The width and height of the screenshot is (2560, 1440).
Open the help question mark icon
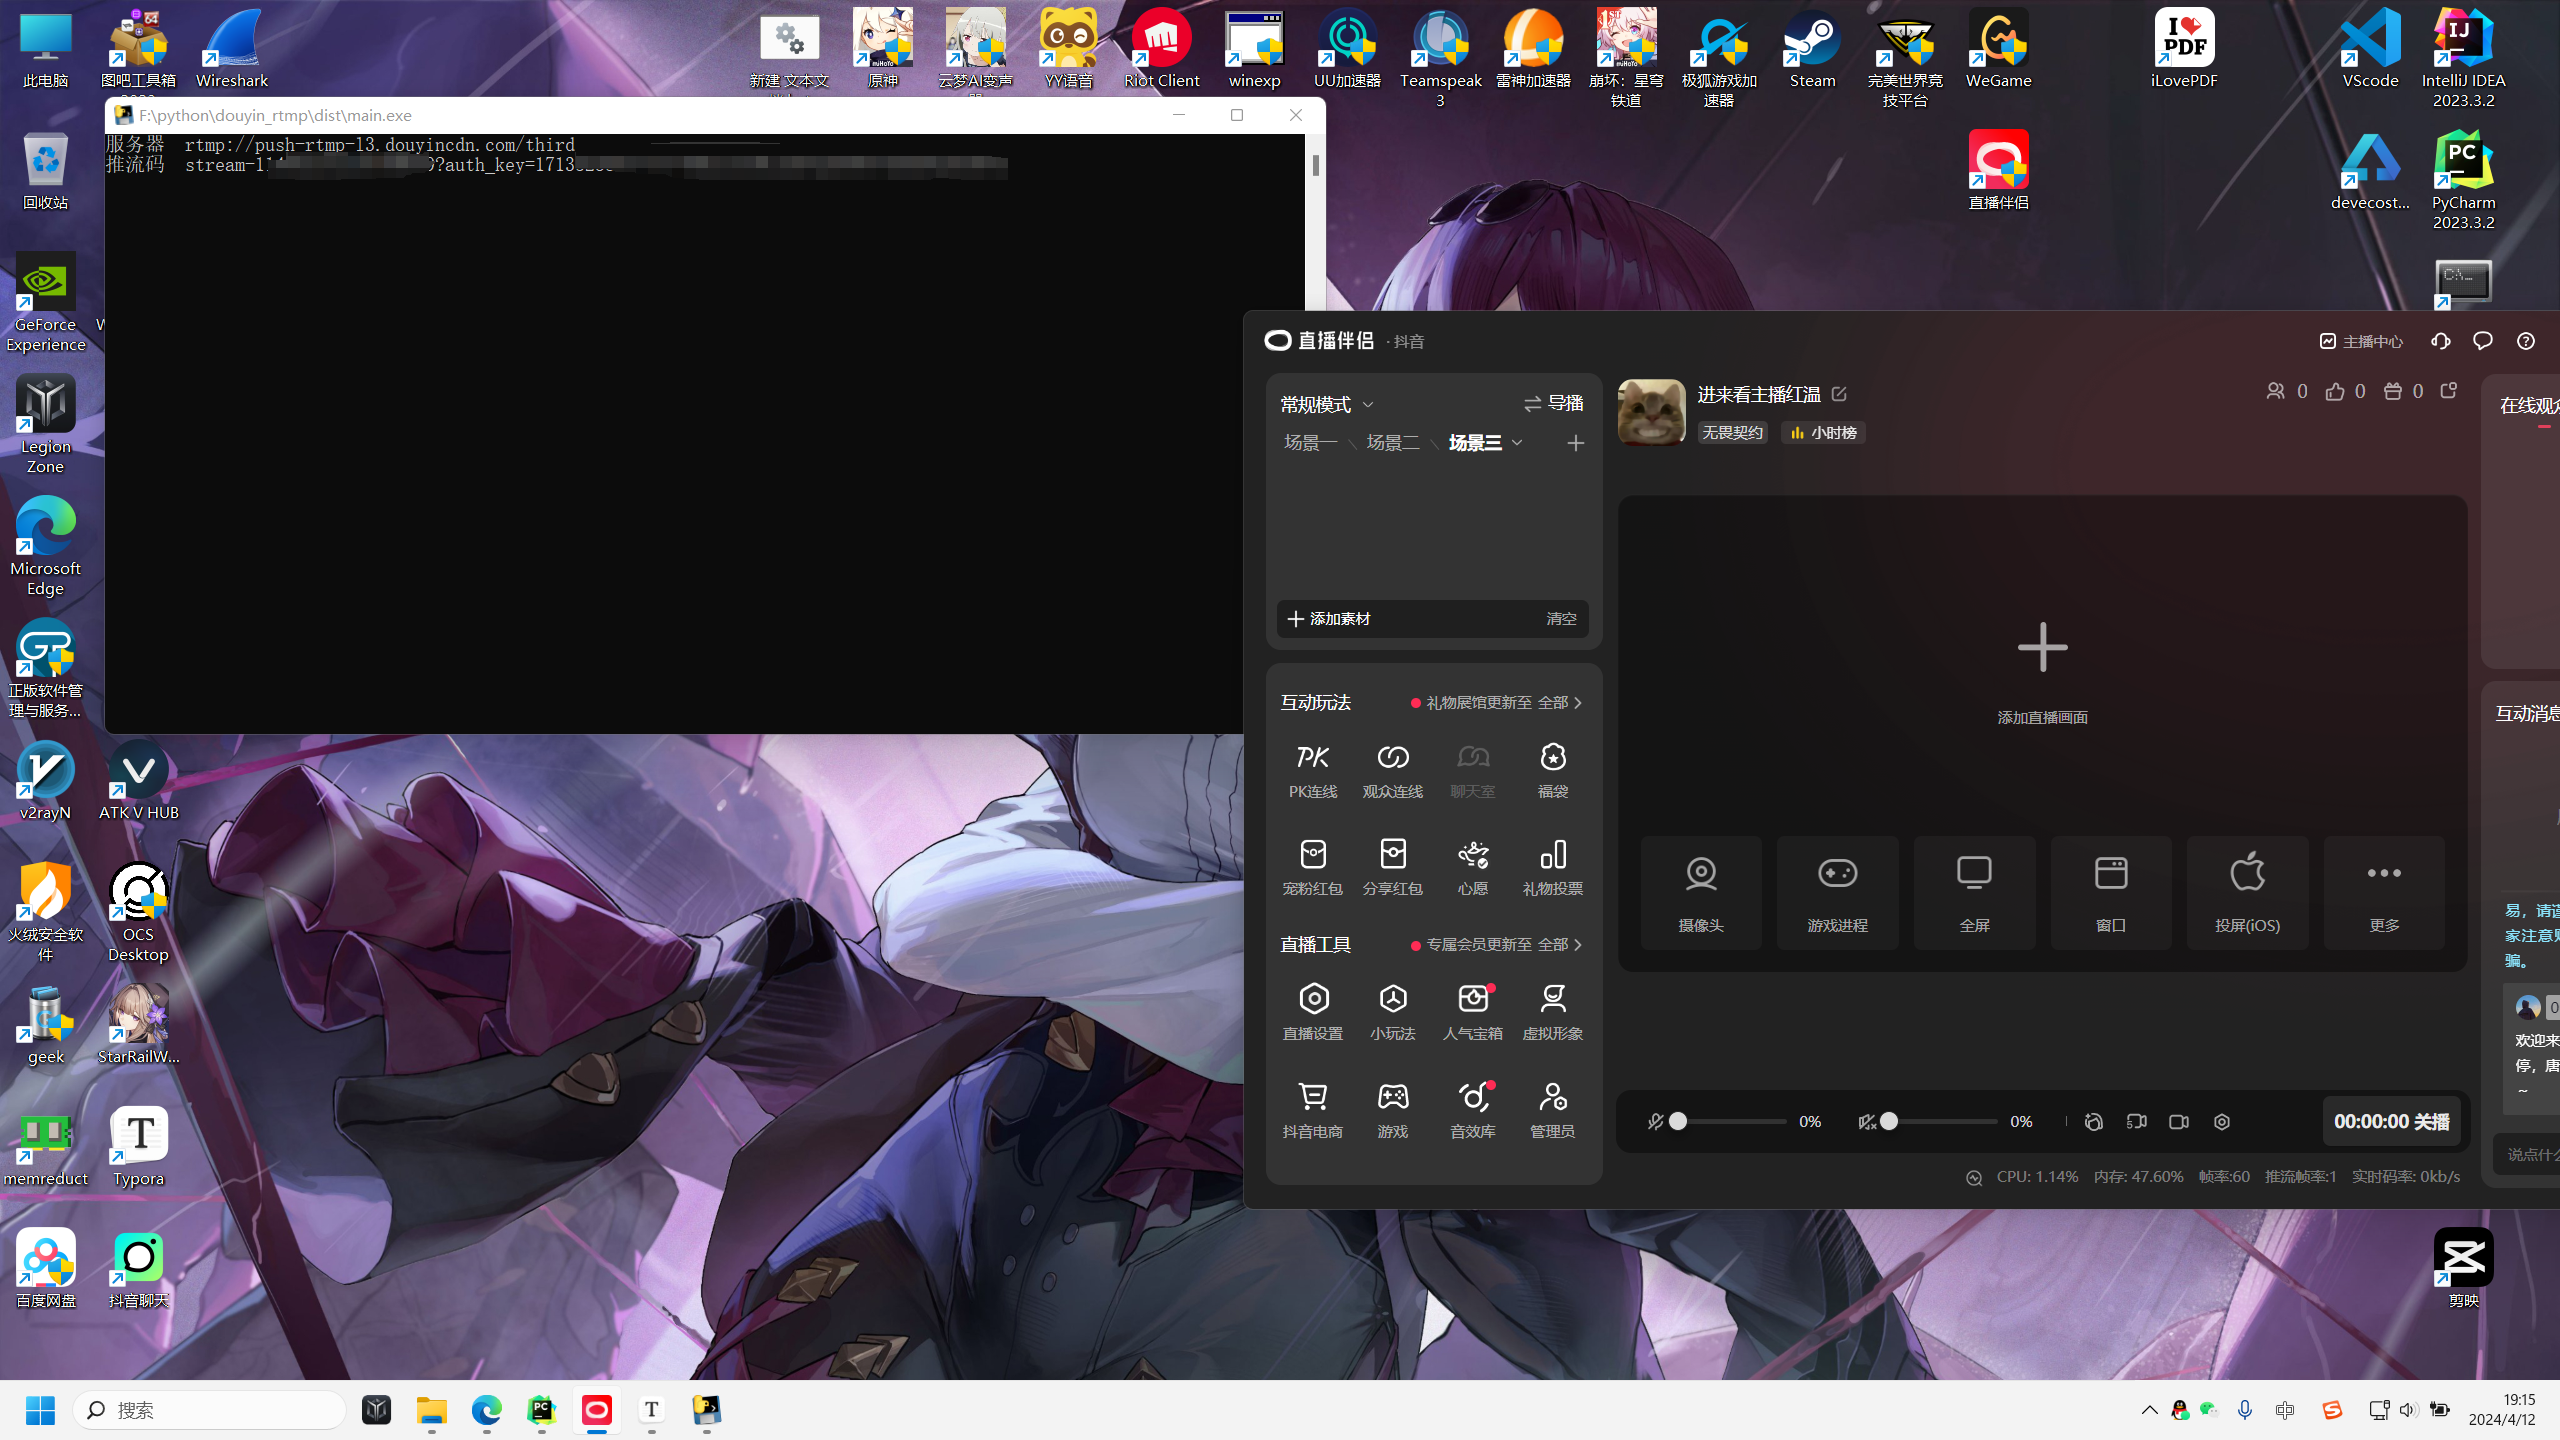pyautogui.click(x=2525, y=341)
